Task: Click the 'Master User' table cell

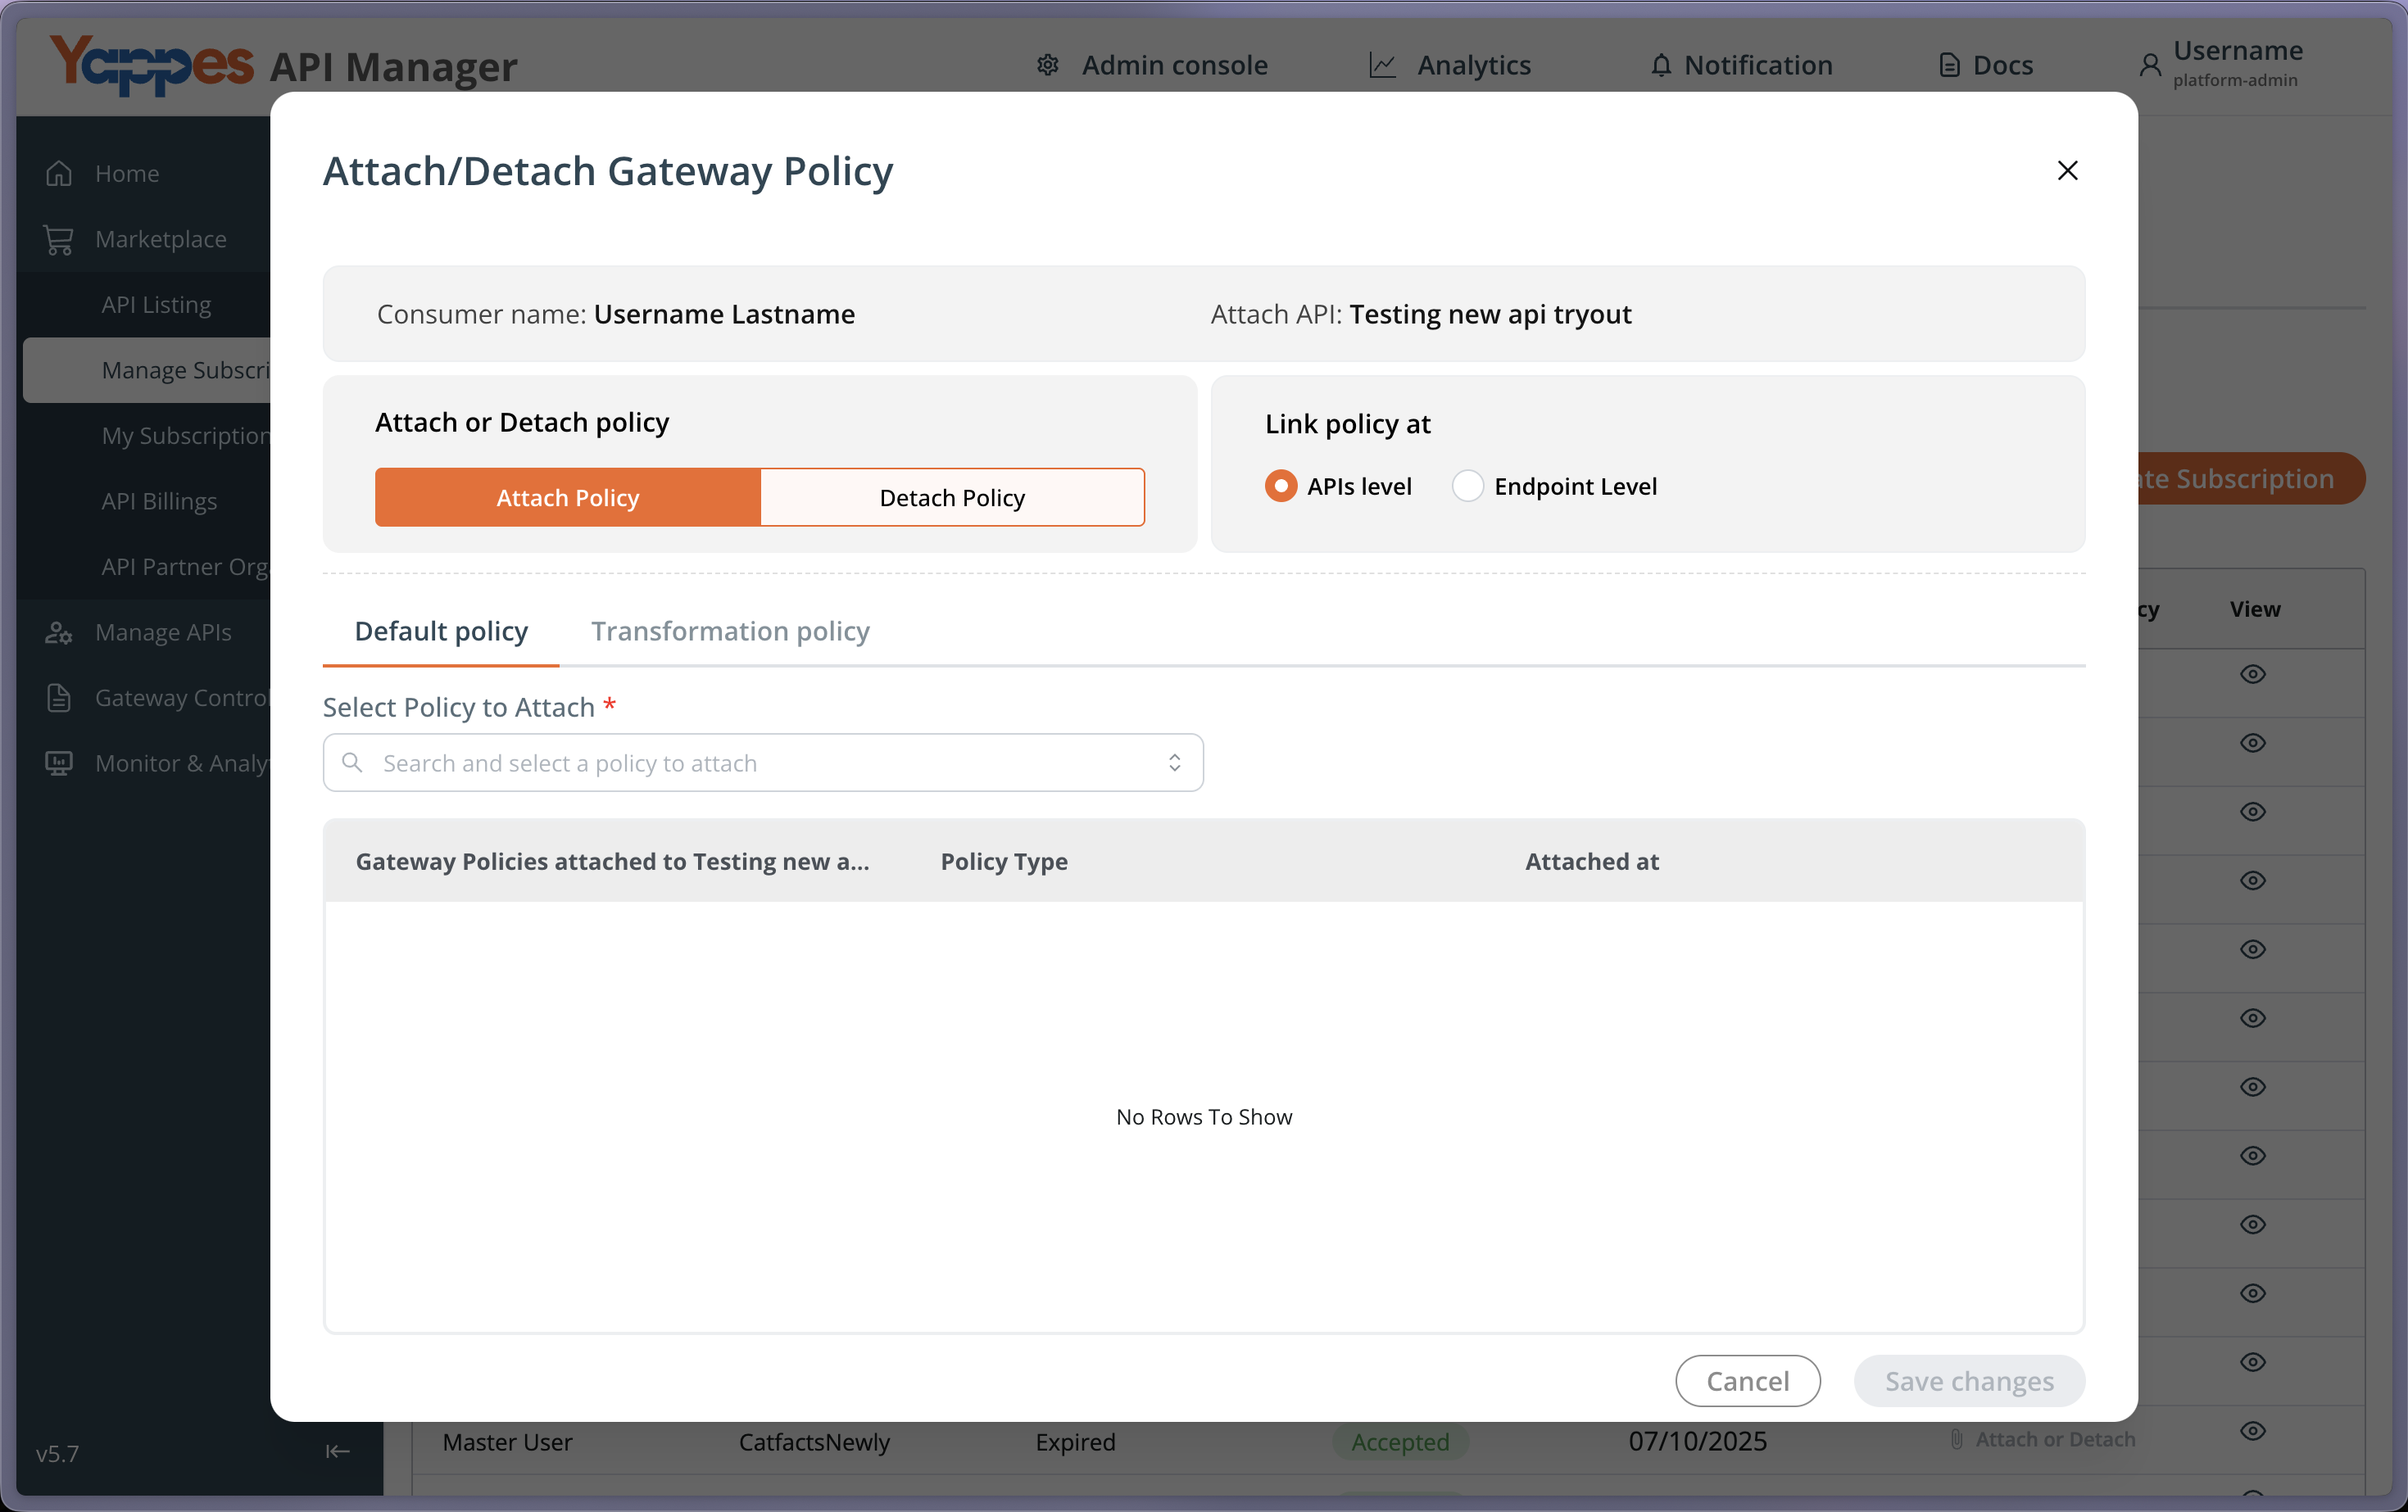Action: coord(508,1442)
